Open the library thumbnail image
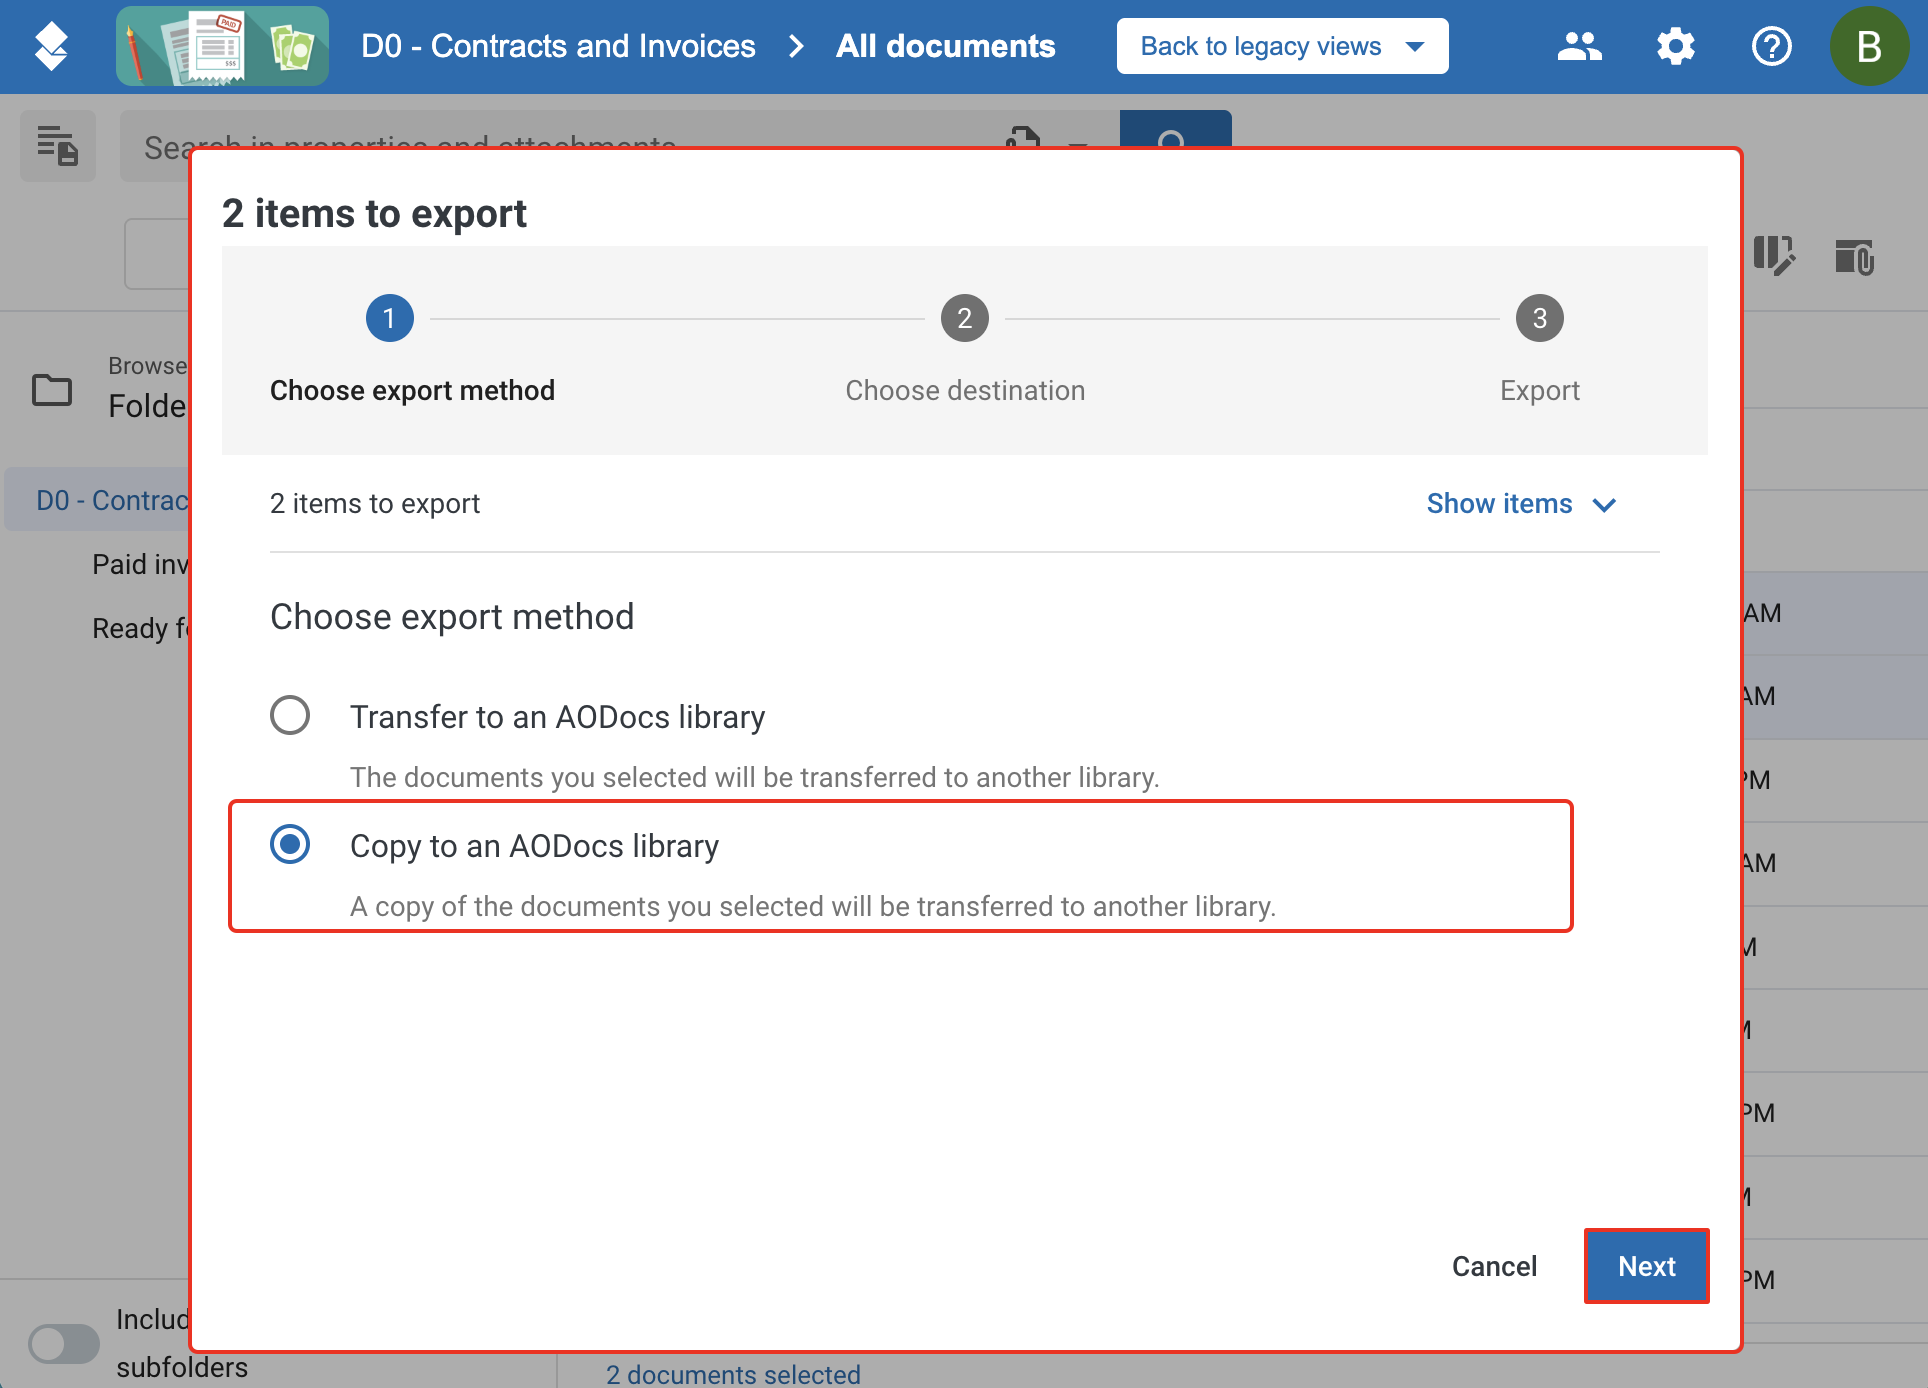 [x=222, y=46]
